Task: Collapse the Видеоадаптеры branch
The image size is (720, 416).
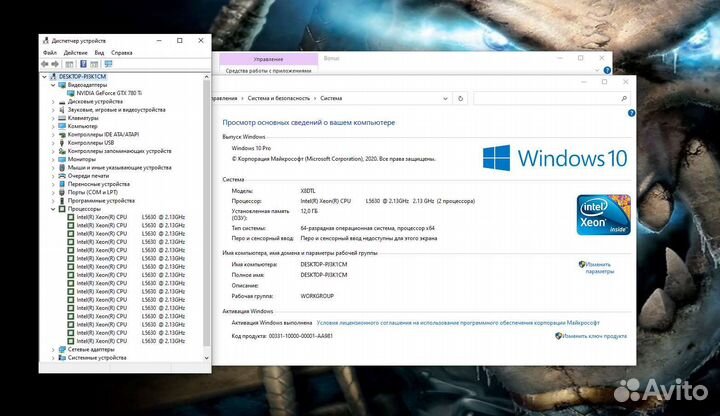Action: pos(53,85)
